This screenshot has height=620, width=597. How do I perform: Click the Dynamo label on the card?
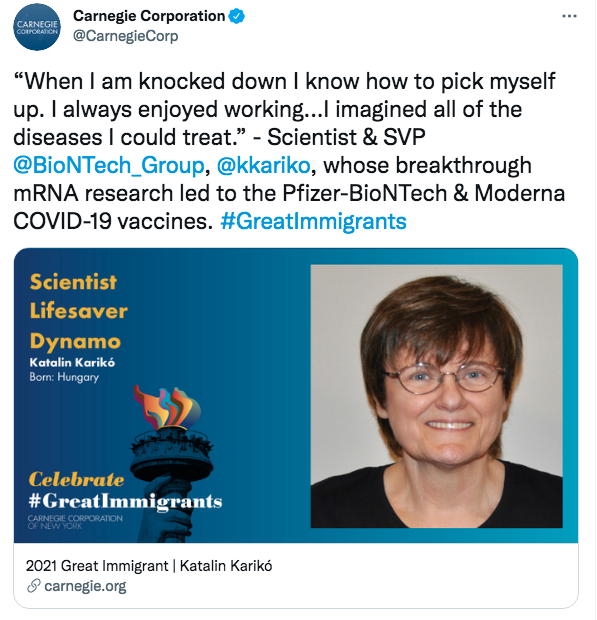(75, 342)
